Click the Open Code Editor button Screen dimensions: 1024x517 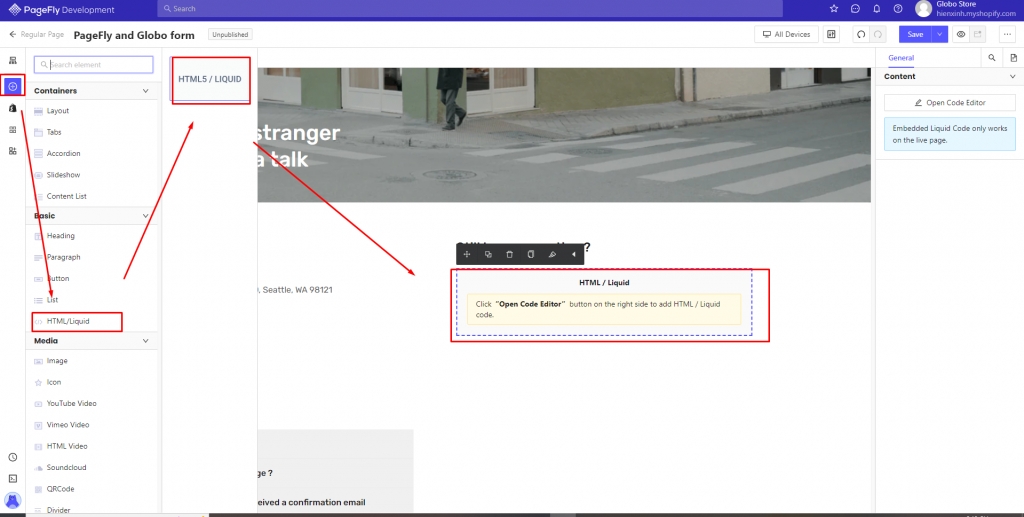click(x=950, y=102)
